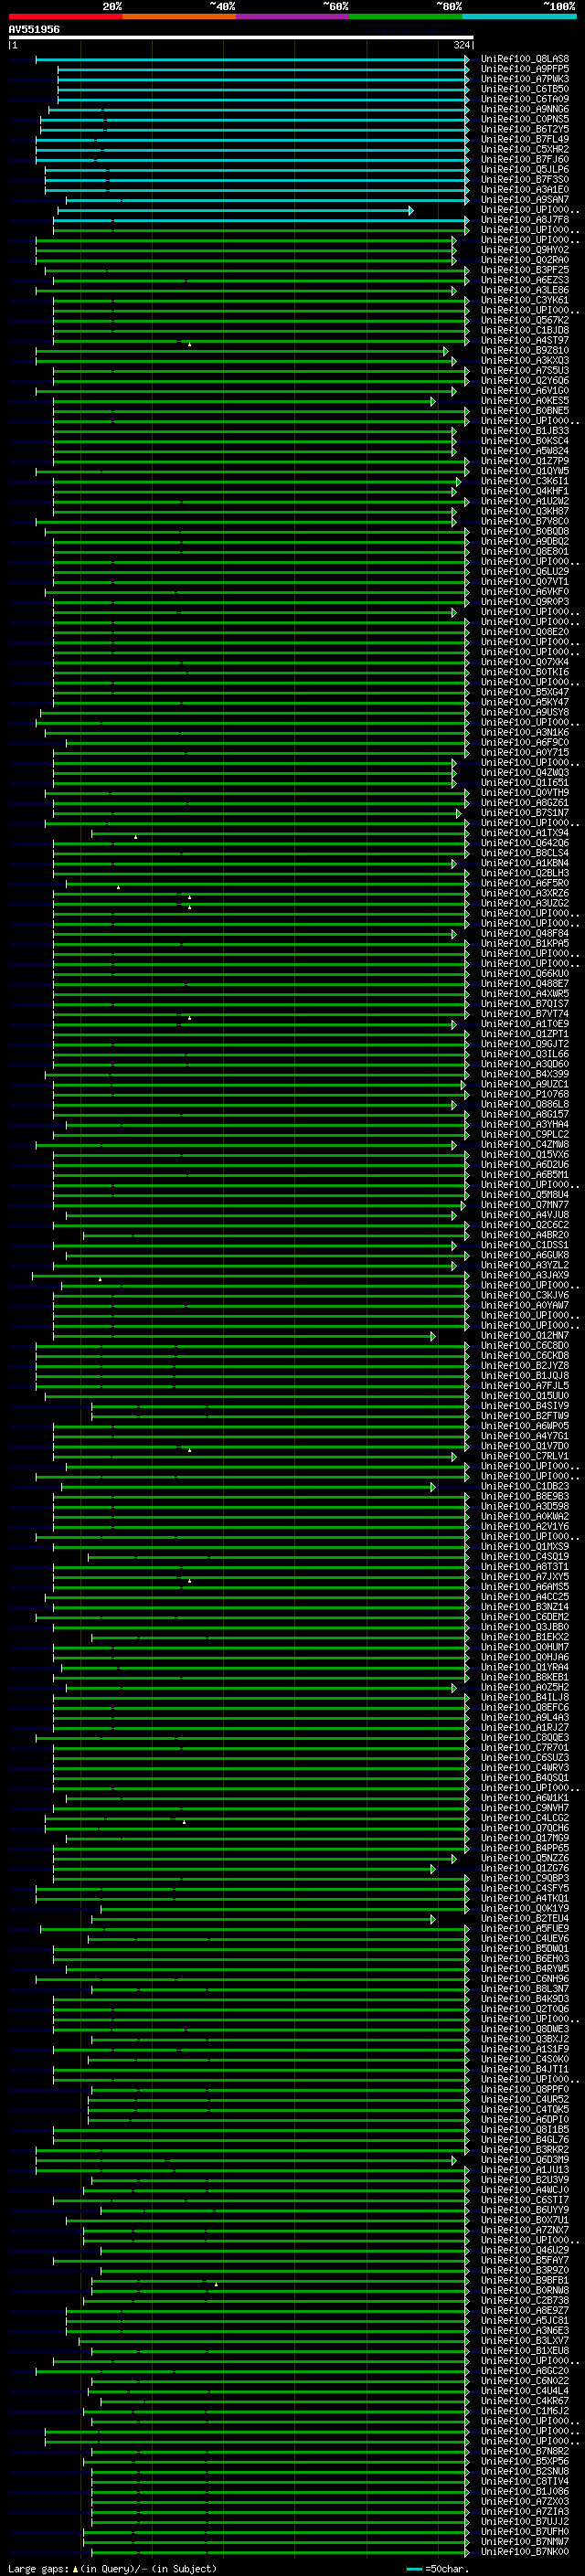Click the label UniRef100_B4SIV9
Image resolution: width=585 pixels, height=2576 pixels.
(525, 1405)
